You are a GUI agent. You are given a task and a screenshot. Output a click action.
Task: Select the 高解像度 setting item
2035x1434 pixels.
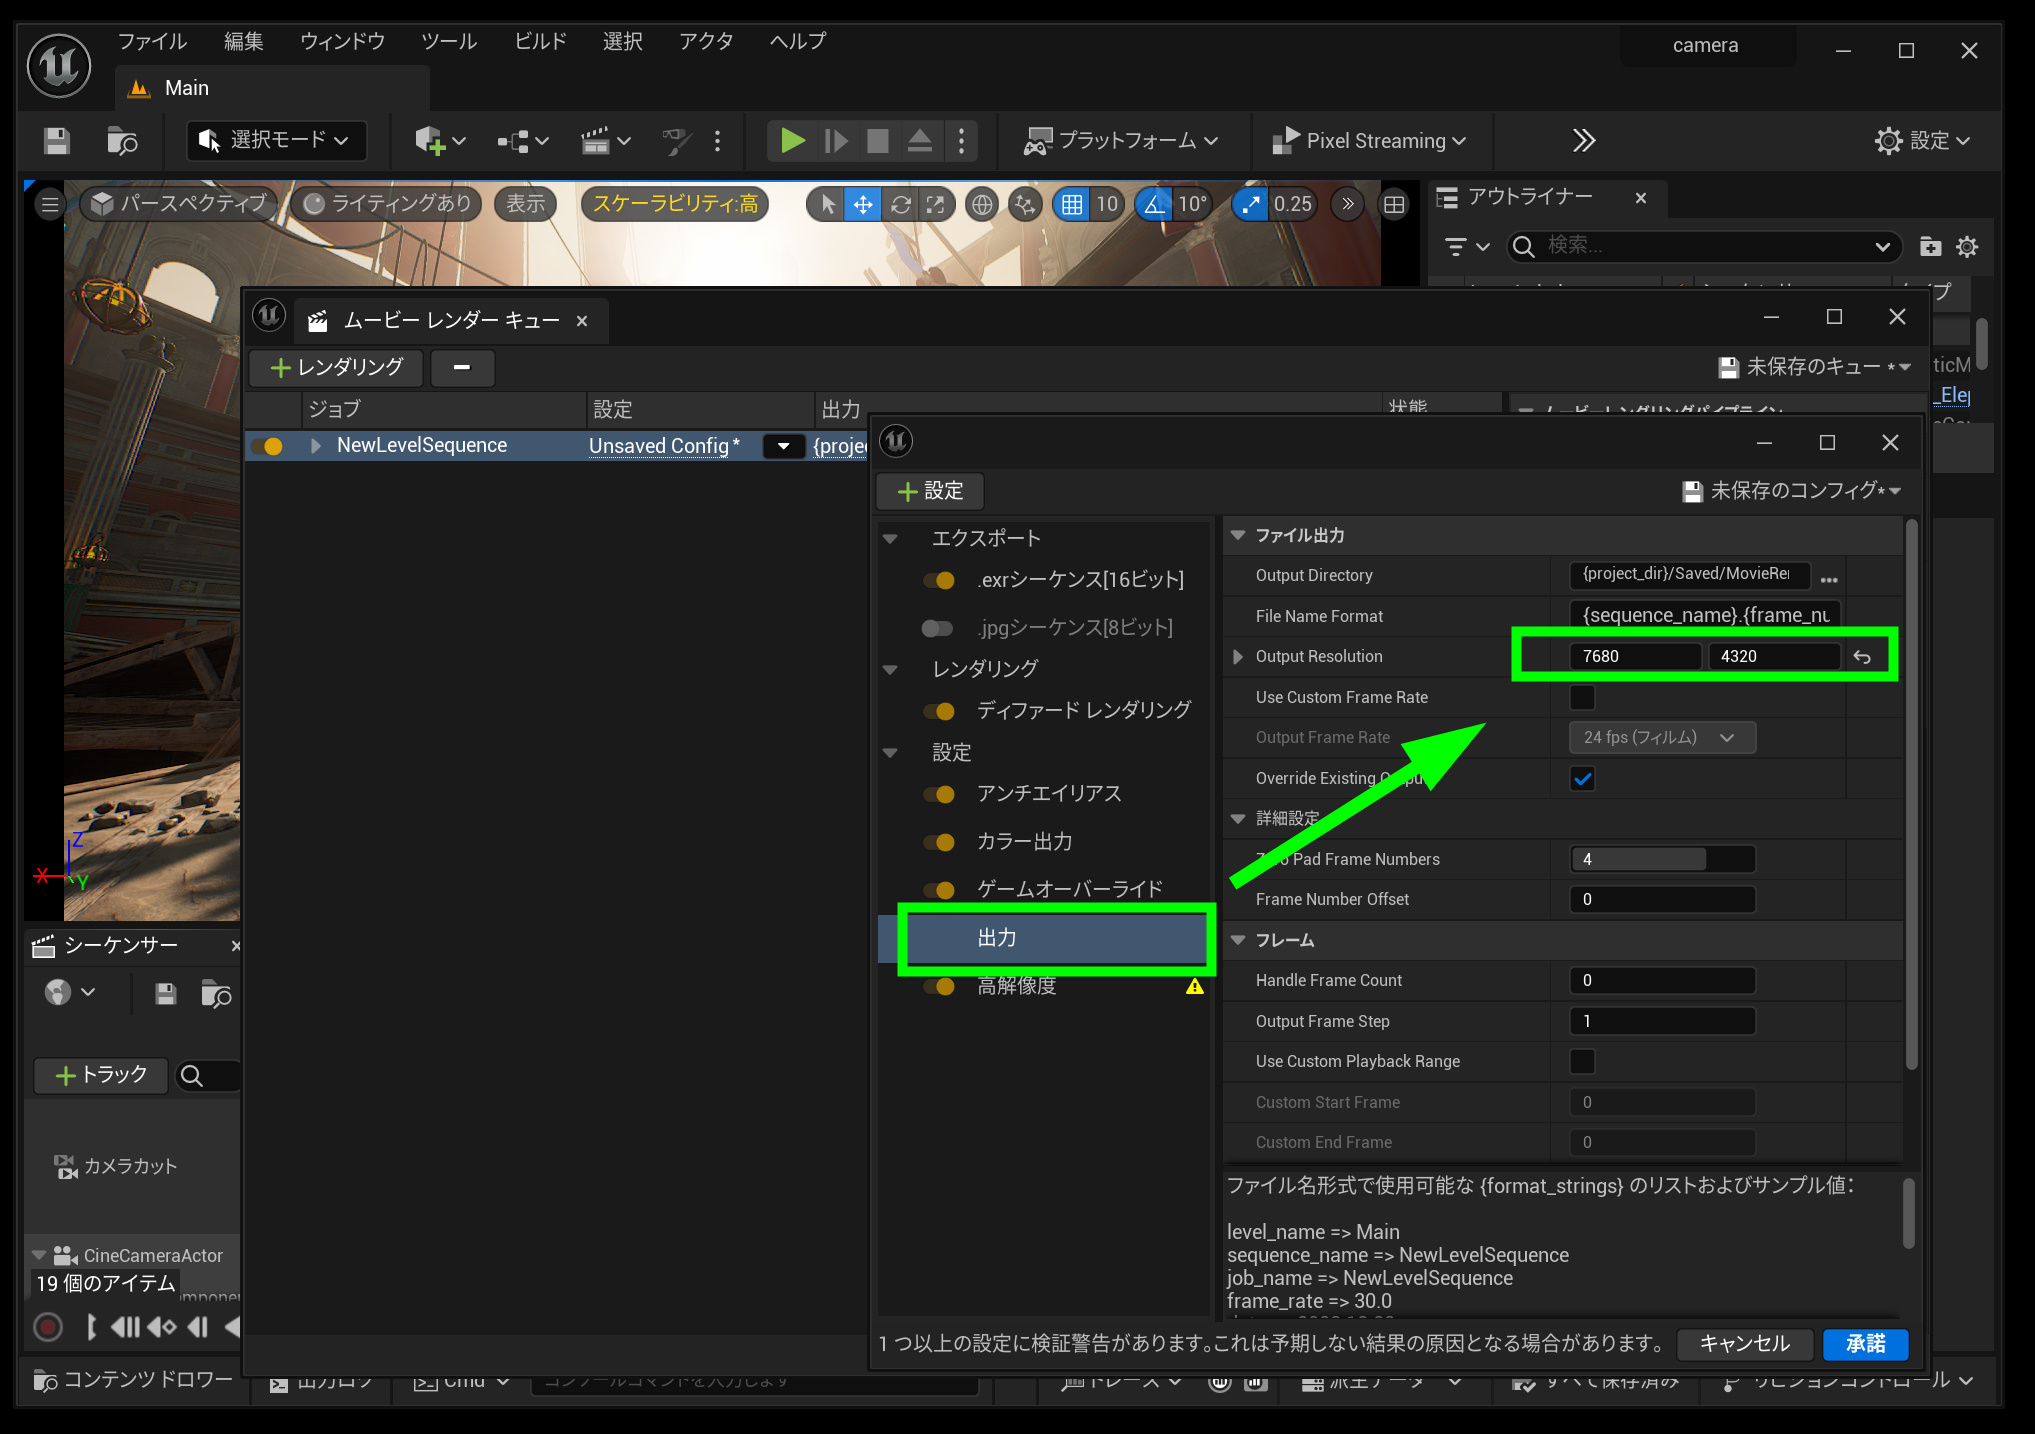tap(1016, 986)
